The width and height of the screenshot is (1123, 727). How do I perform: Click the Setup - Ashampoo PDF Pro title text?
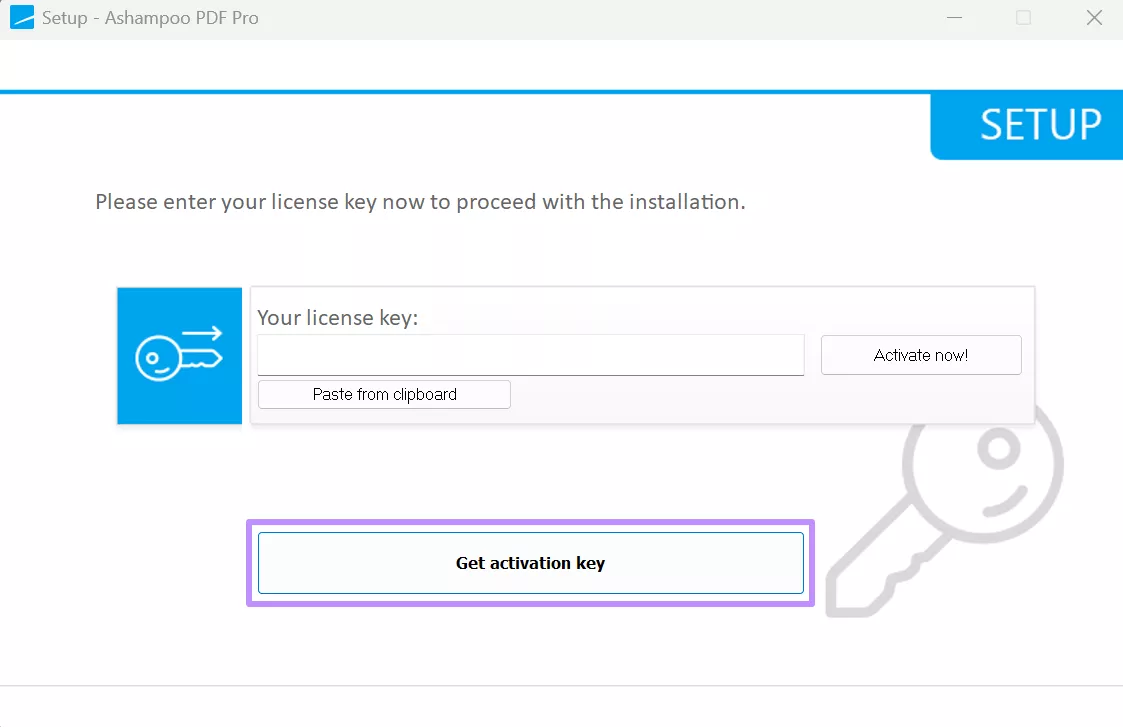coord(150,17)
